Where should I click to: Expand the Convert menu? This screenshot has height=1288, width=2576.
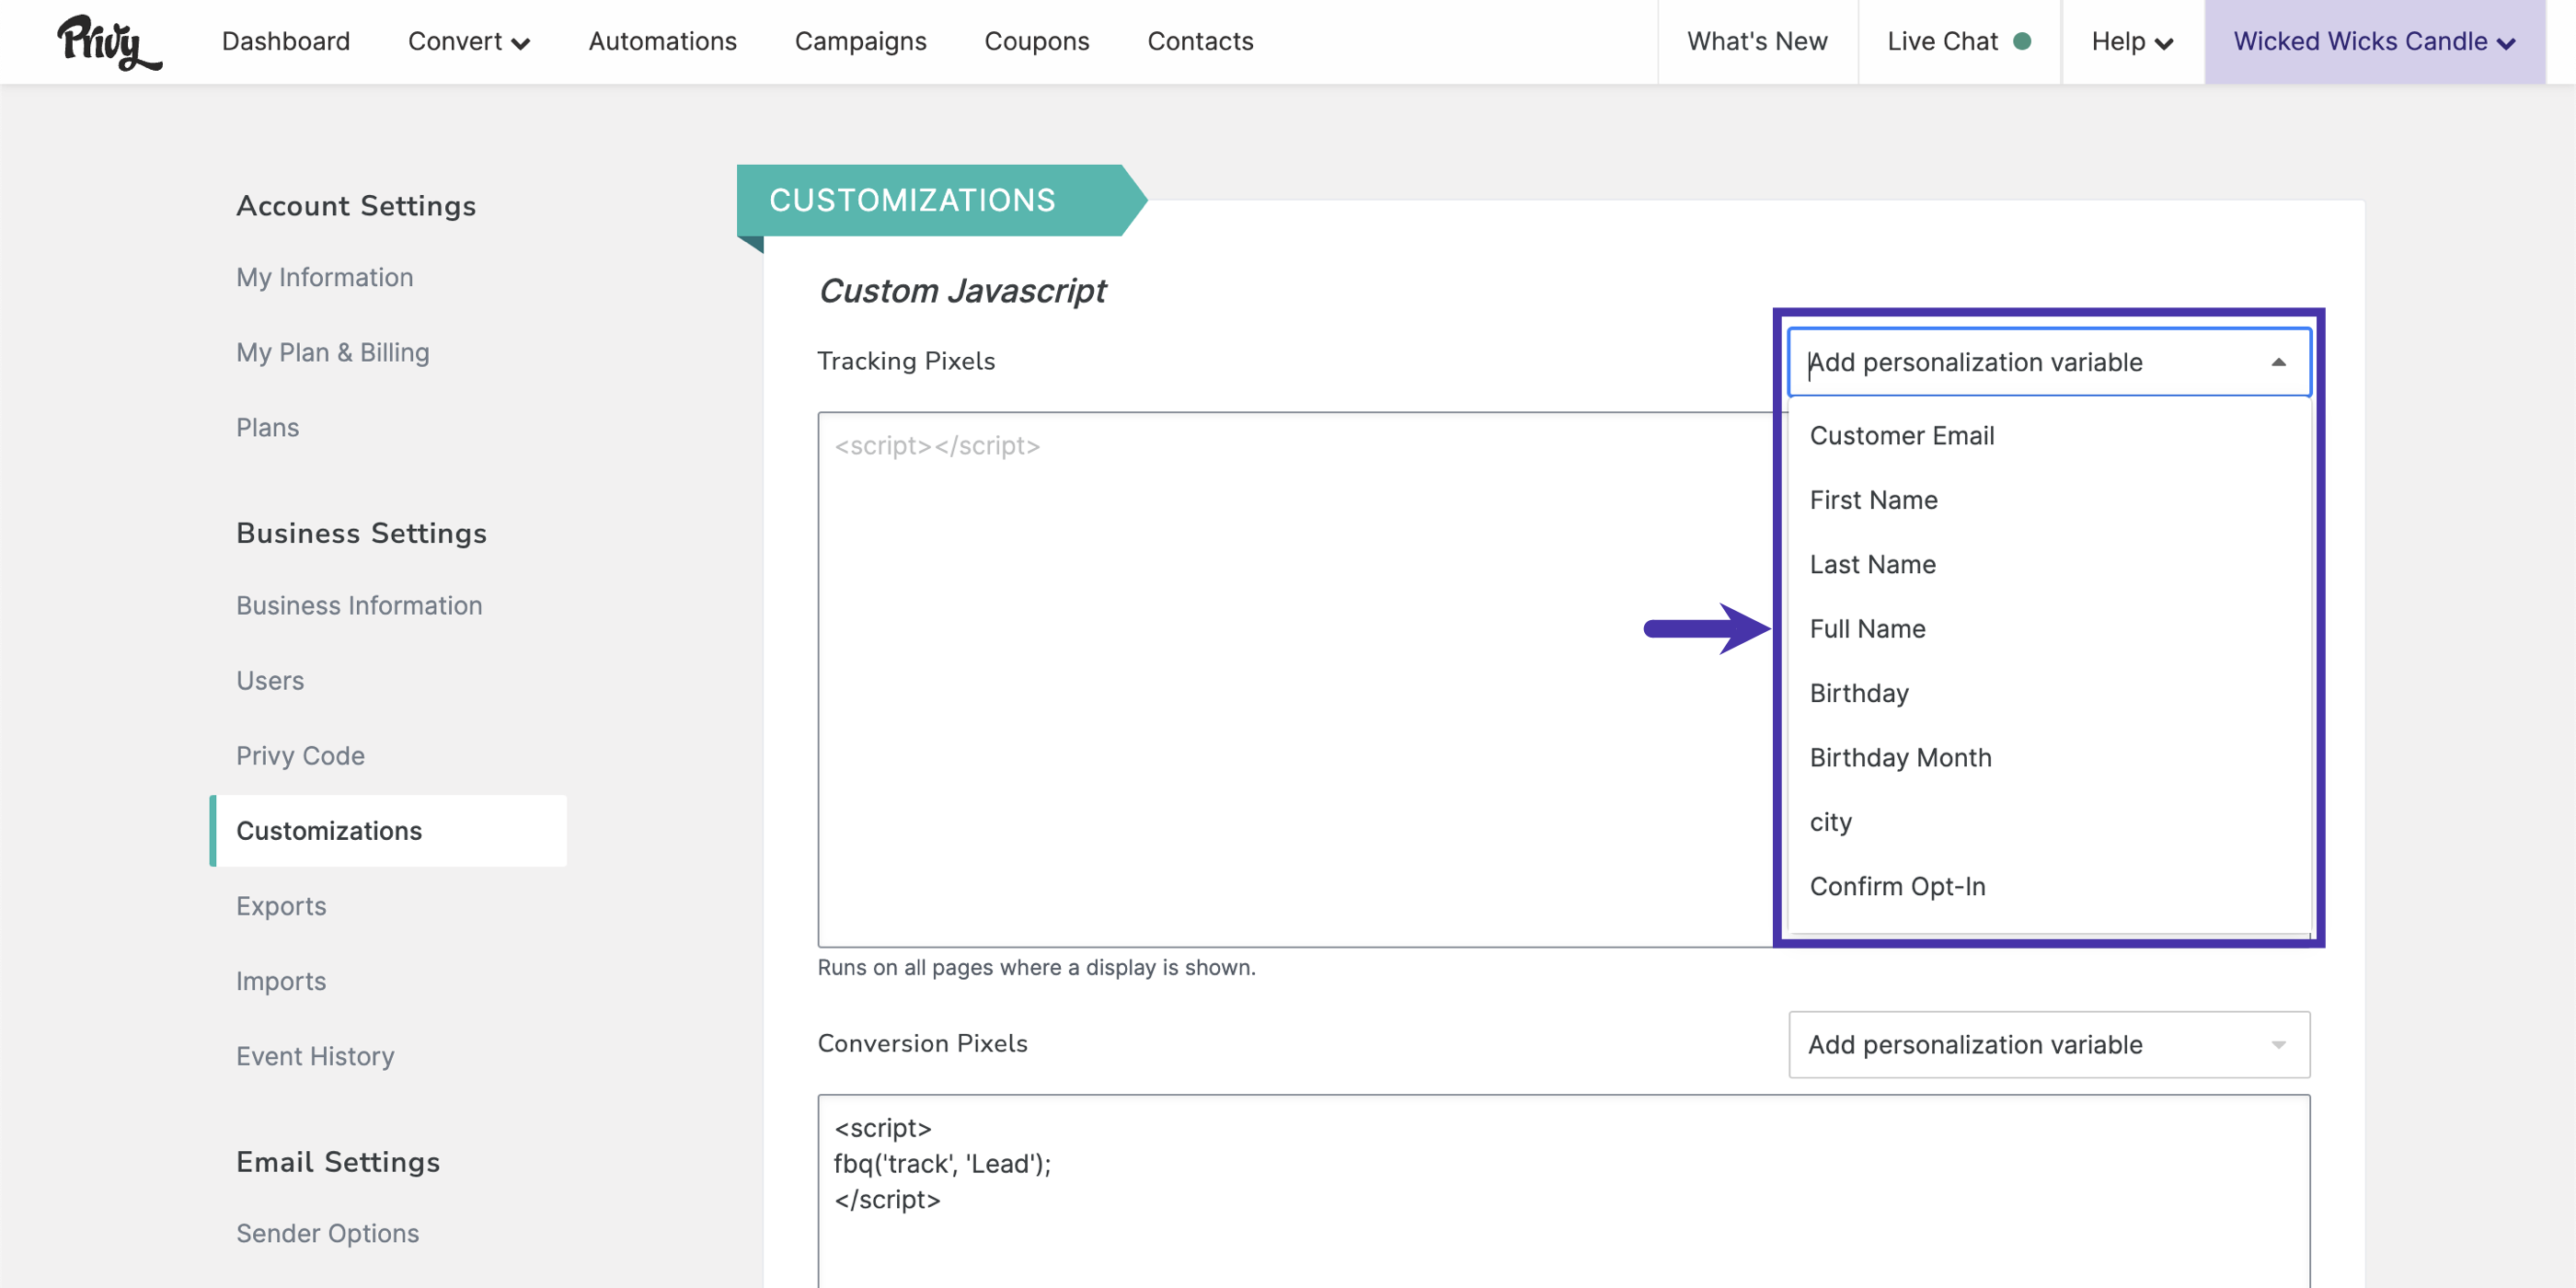[468, 41]
